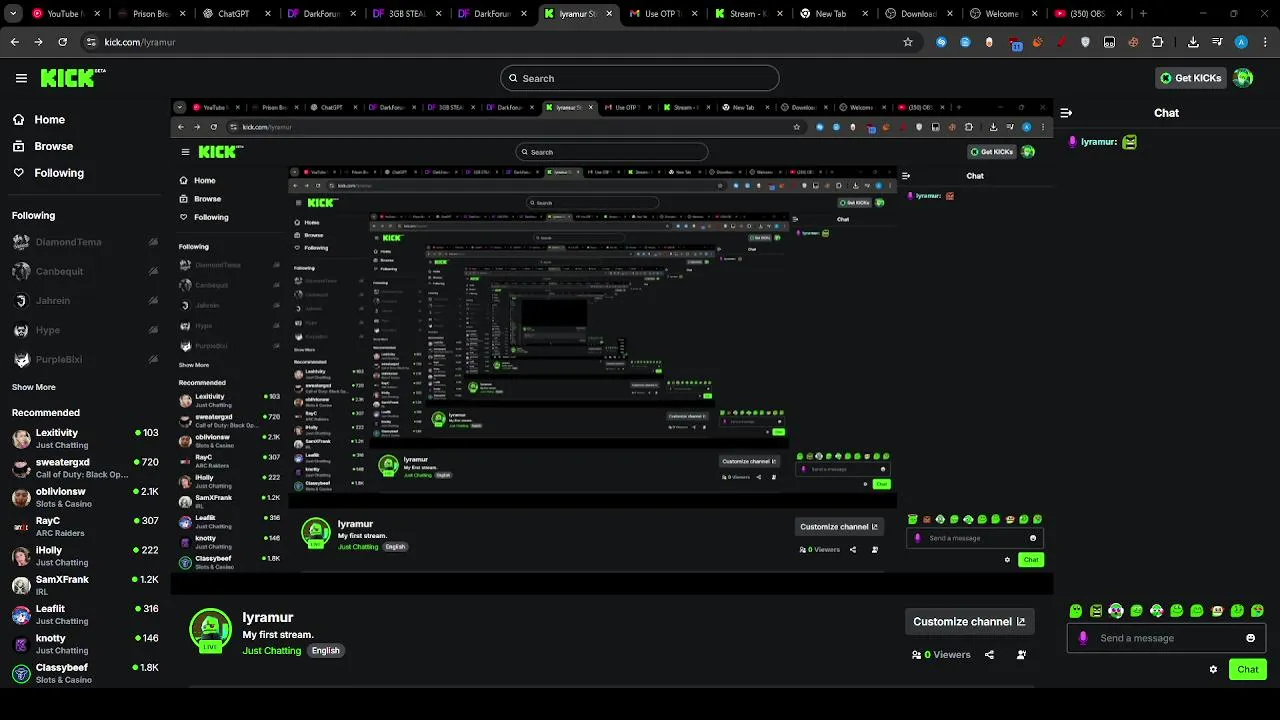
Task: Focus the outer Kick Search field
Action: [640, 78]
